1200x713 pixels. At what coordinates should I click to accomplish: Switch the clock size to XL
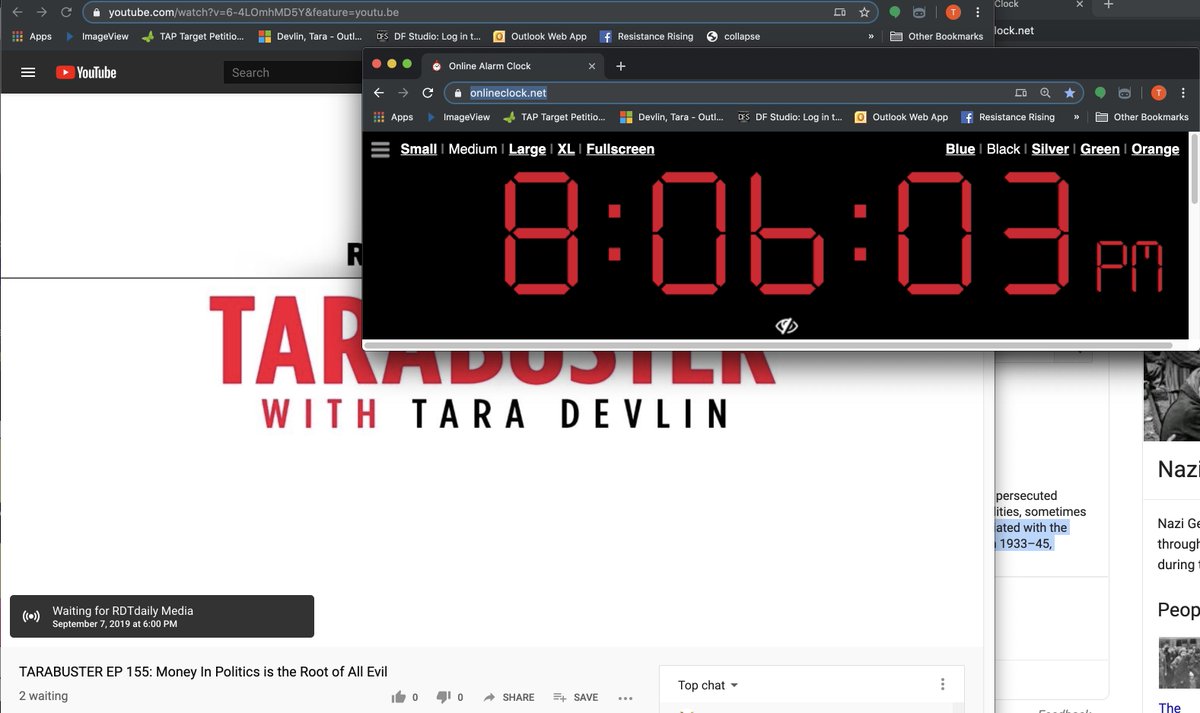(x=566, y=149)
